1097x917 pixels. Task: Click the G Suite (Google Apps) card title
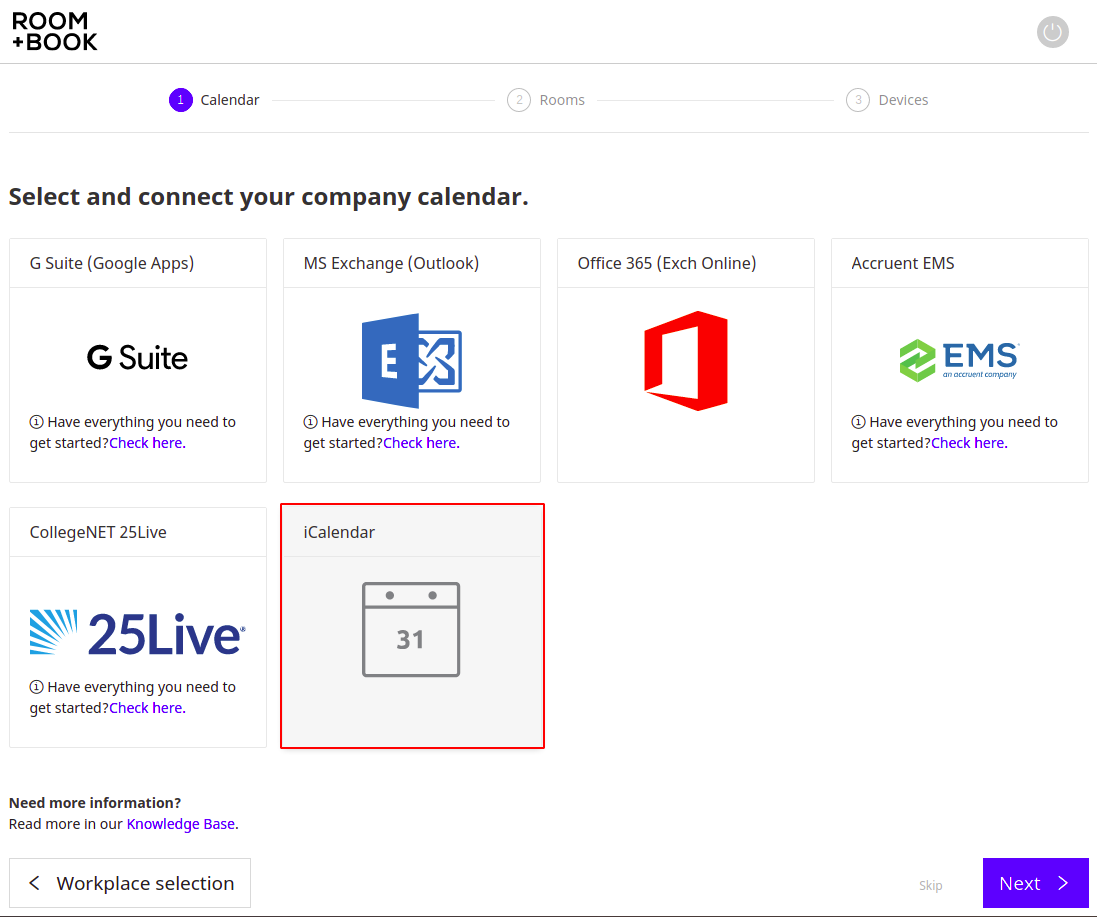click(x=112, y=263)
